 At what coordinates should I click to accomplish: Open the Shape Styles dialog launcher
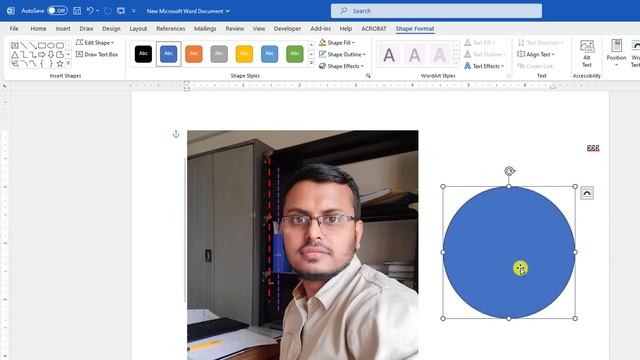pyautogui.click(x=368, y=76)
